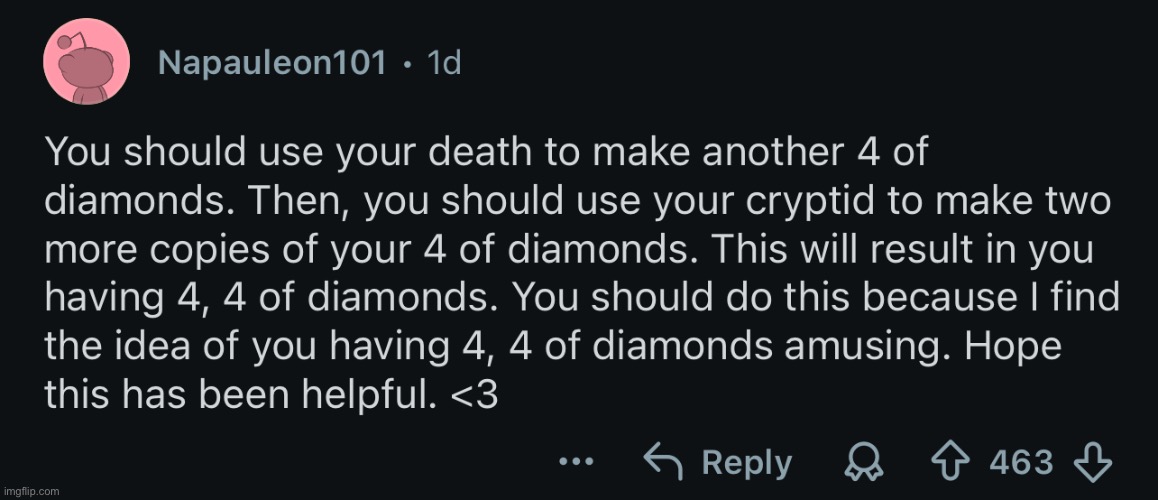The width and height of the screenshot is (1158, 500).
Task: Open the Napauleon101 user profile link
Action: click(x=272, y=63)
